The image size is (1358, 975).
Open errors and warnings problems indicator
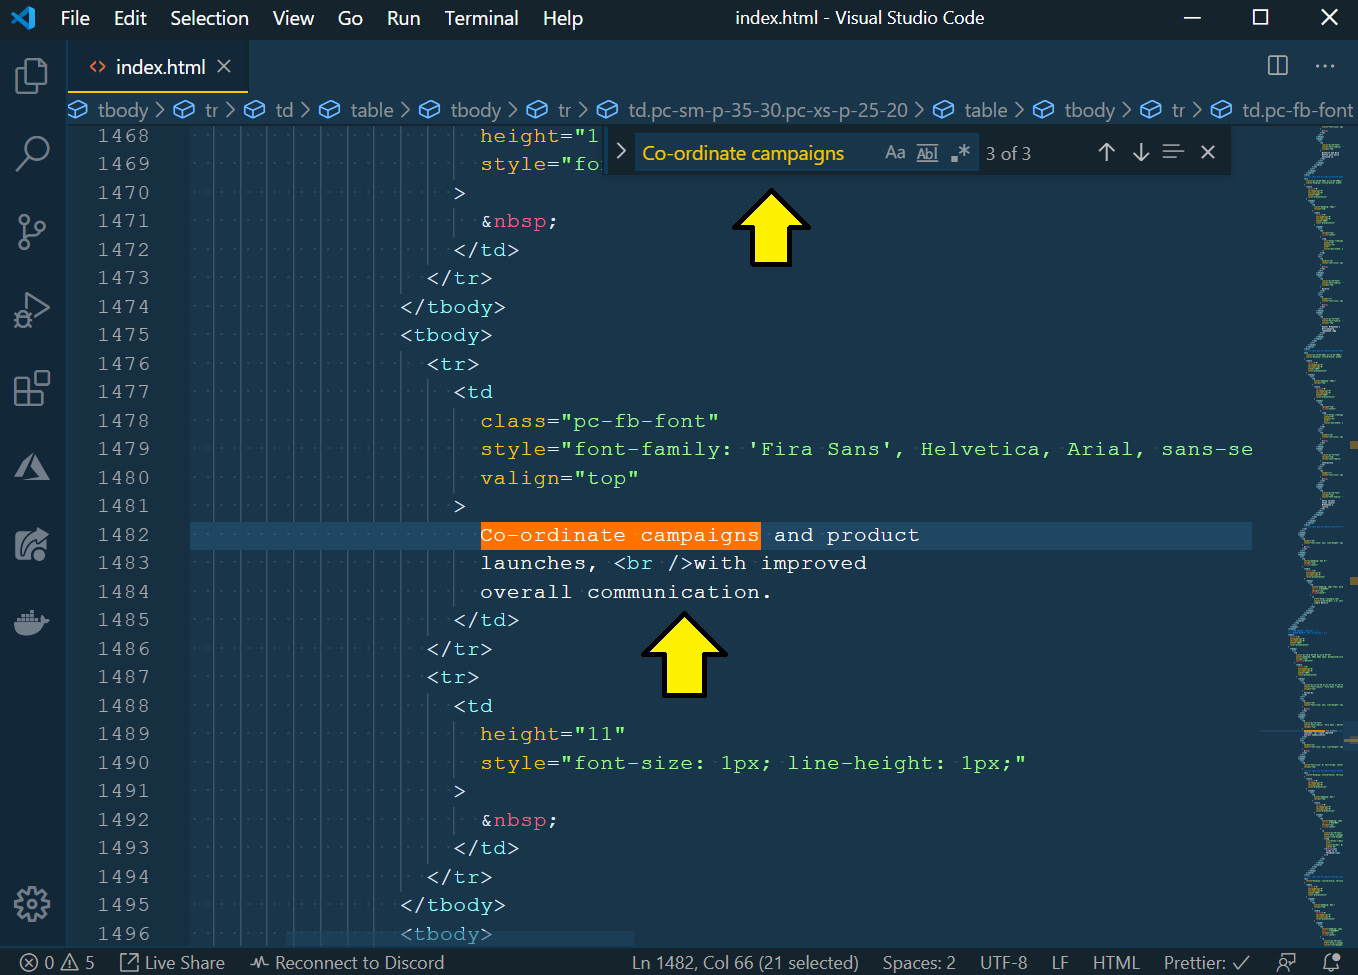pos(57,962)
